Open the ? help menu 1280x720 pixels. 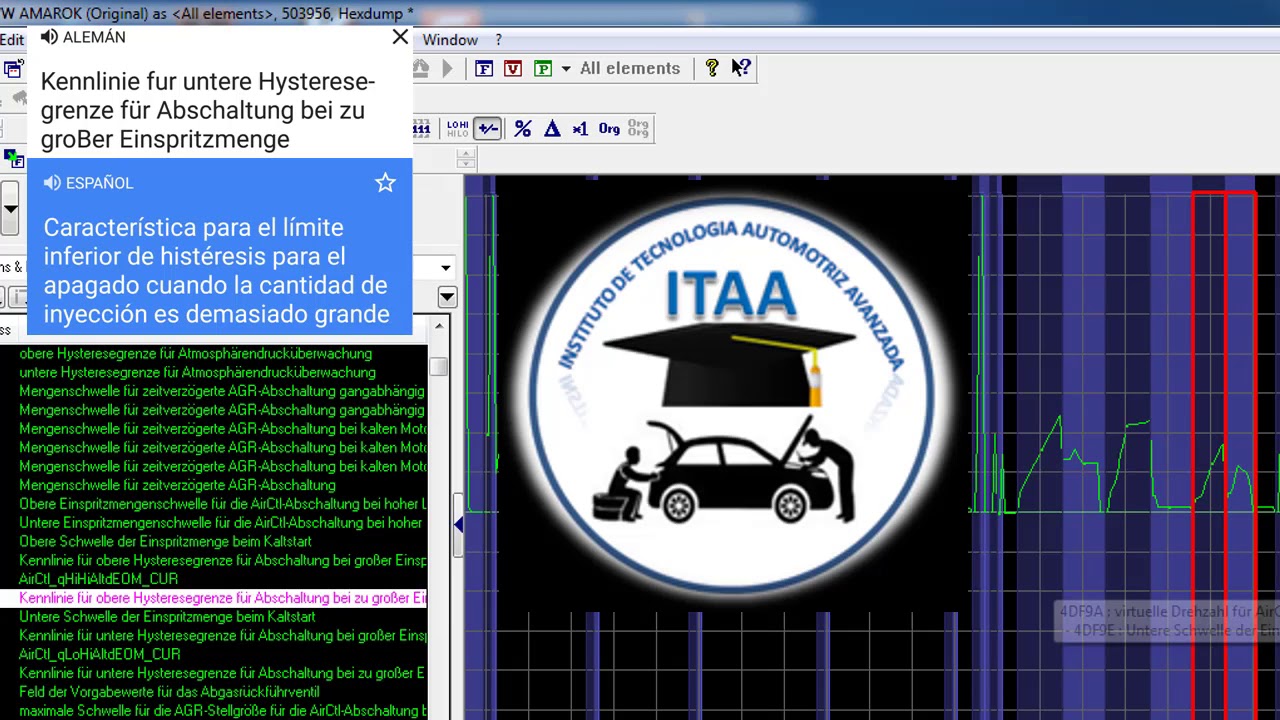pos(498,40)
